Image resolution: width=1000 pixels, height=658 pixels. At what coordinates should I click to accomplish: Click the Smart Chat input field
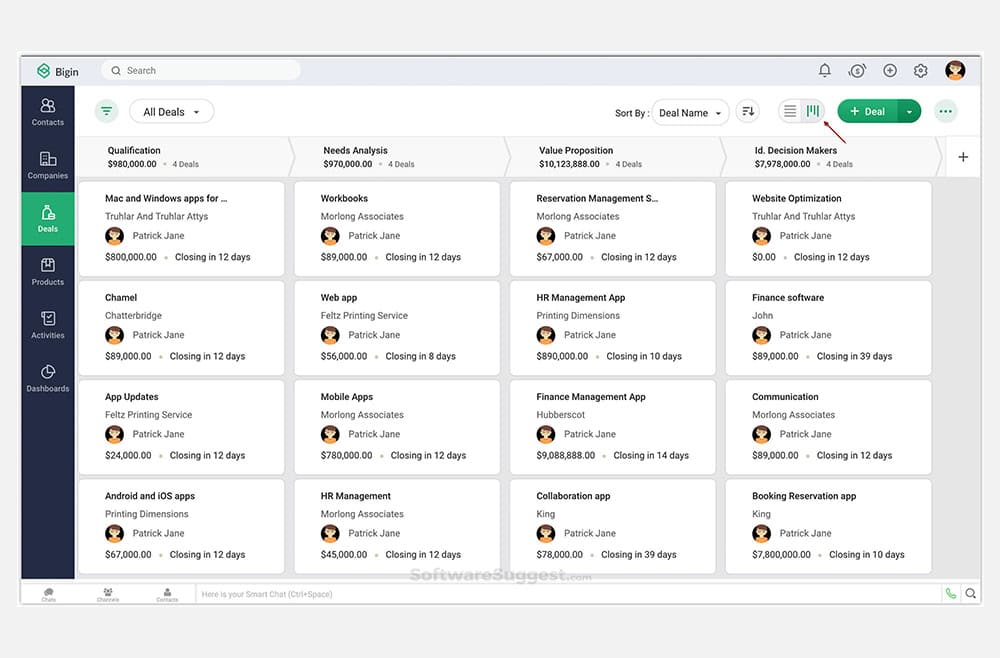point(568,594)
